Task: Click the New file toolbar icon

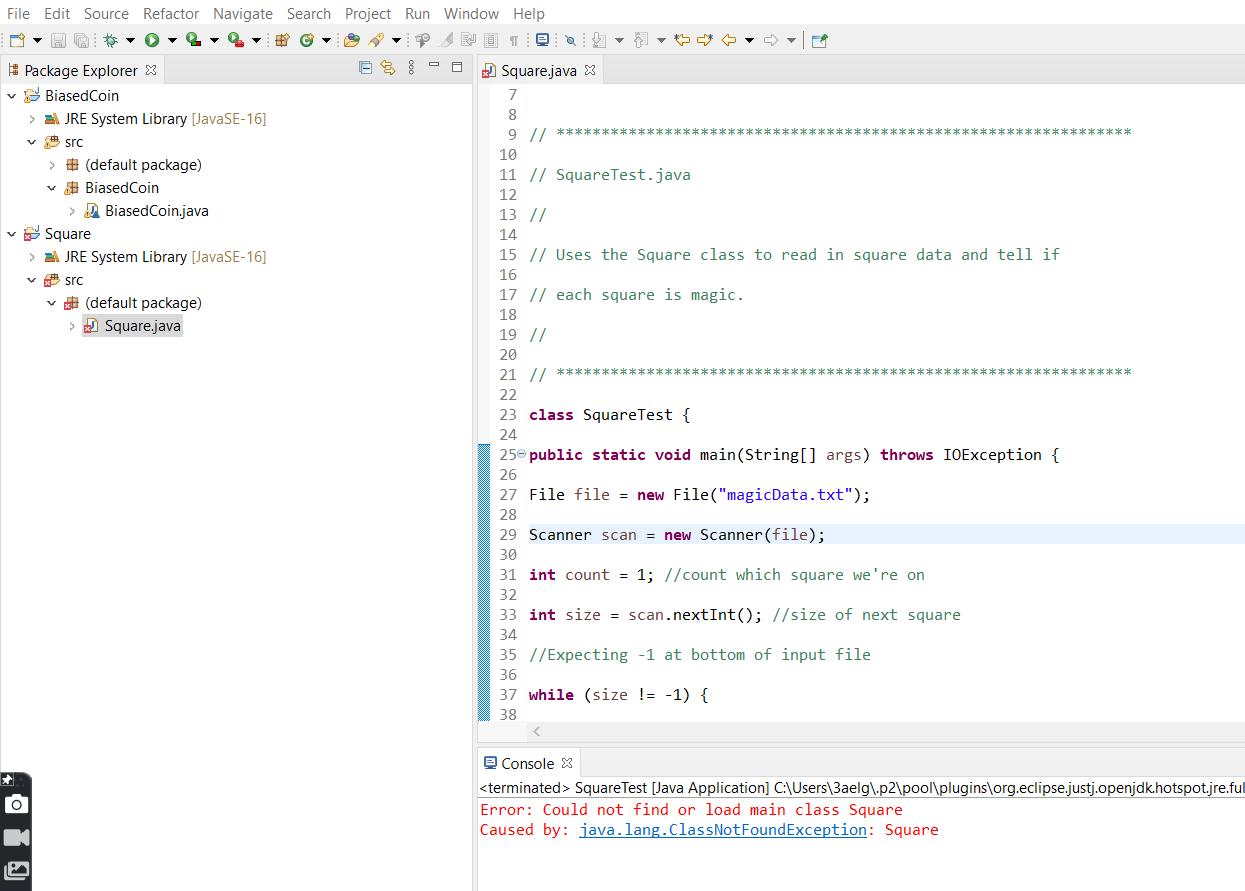Action: pos(17,40)
